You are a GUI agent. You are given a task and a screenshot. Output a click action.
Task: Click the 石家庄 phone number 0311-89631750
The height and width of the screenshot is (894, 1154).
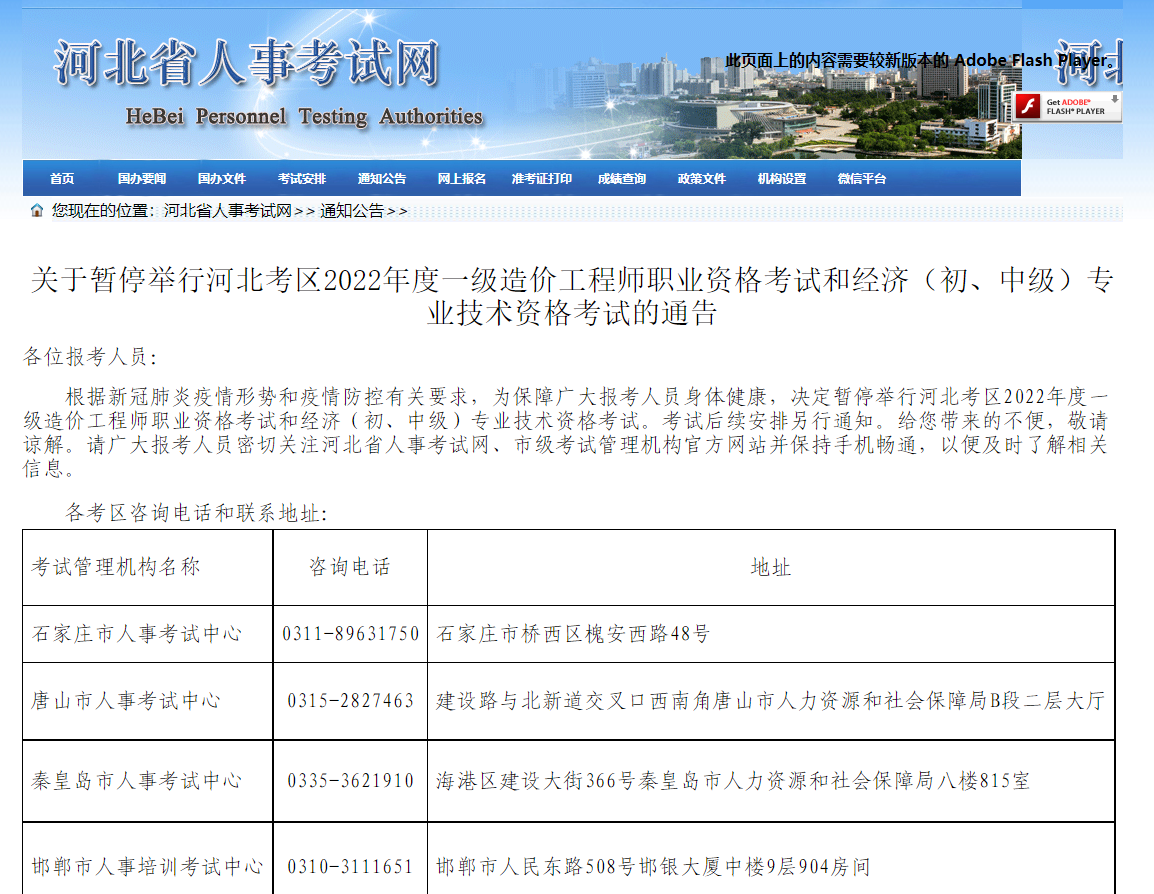click(x=350, y=634)
